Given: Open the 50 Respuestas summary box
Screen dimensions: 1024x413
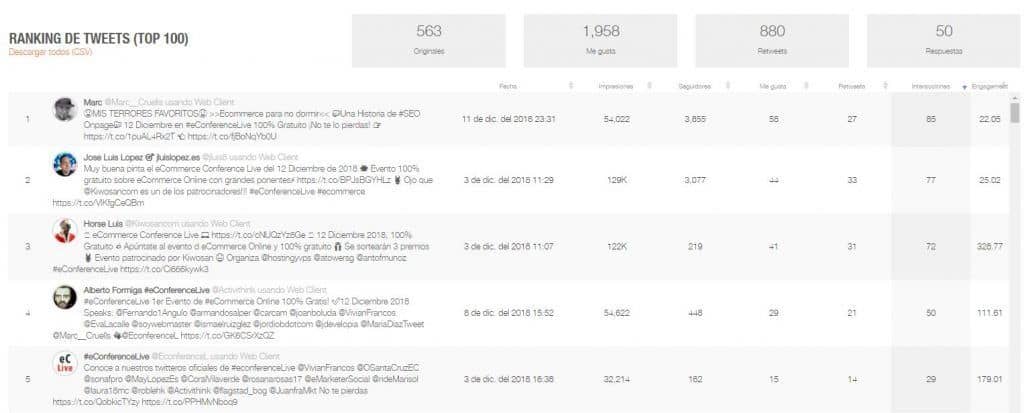Looking at the screenshot, I should tap(944, 41).
